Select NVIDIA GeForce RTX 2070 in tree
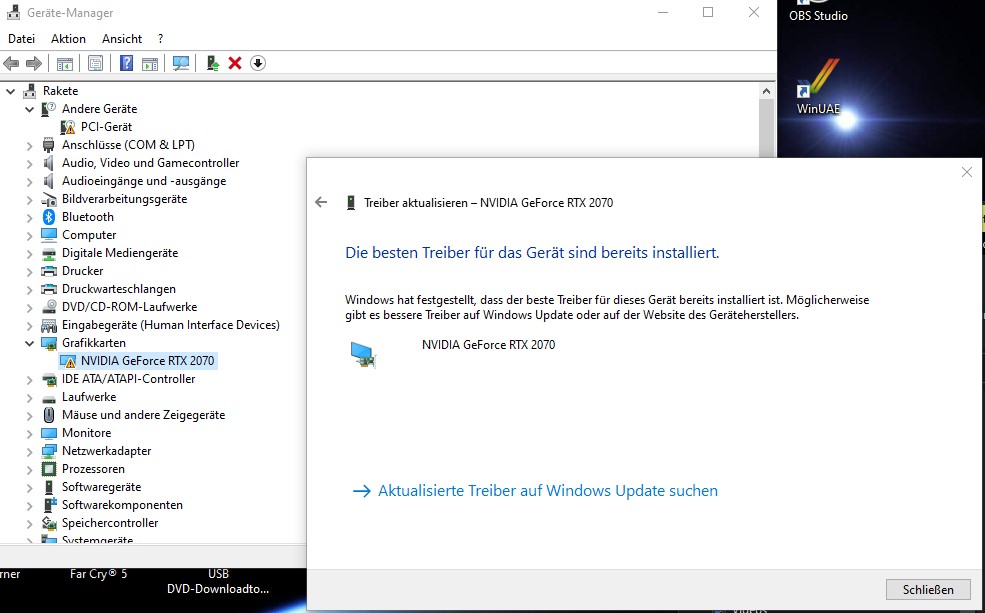 coord(147,361)
